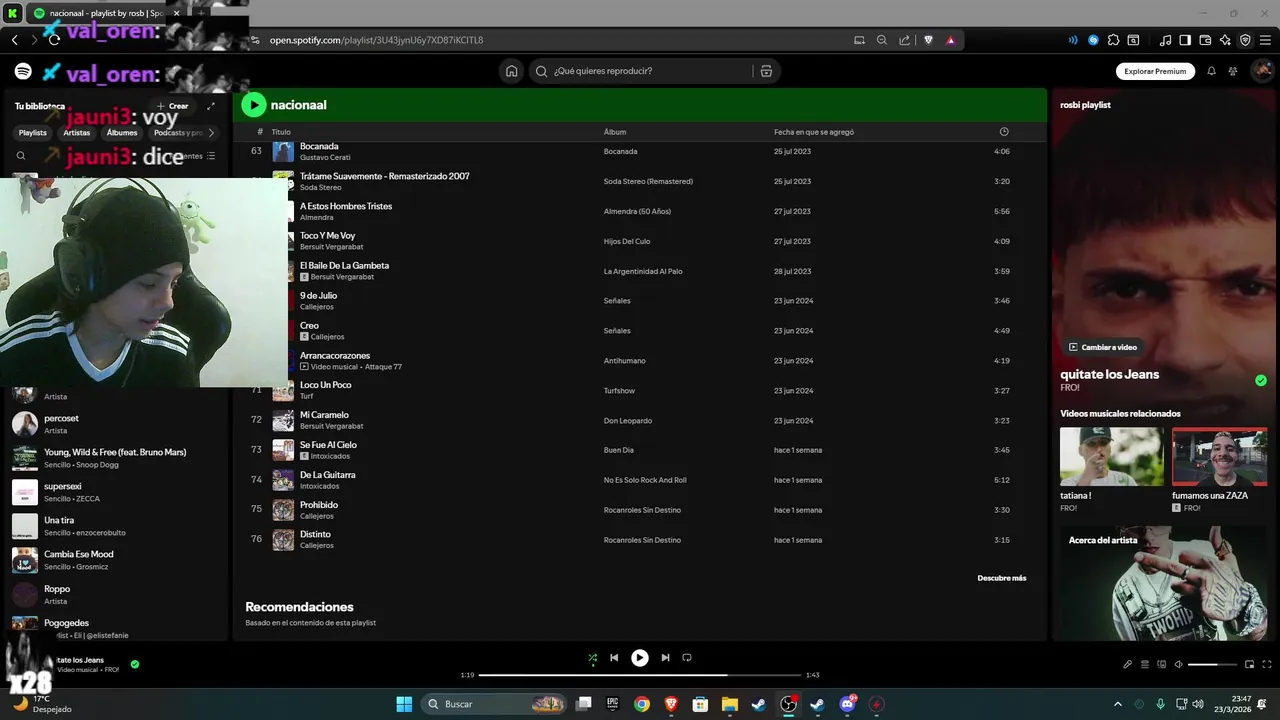
Task: Expand library with the arrows icon
Action: point(211,106)
